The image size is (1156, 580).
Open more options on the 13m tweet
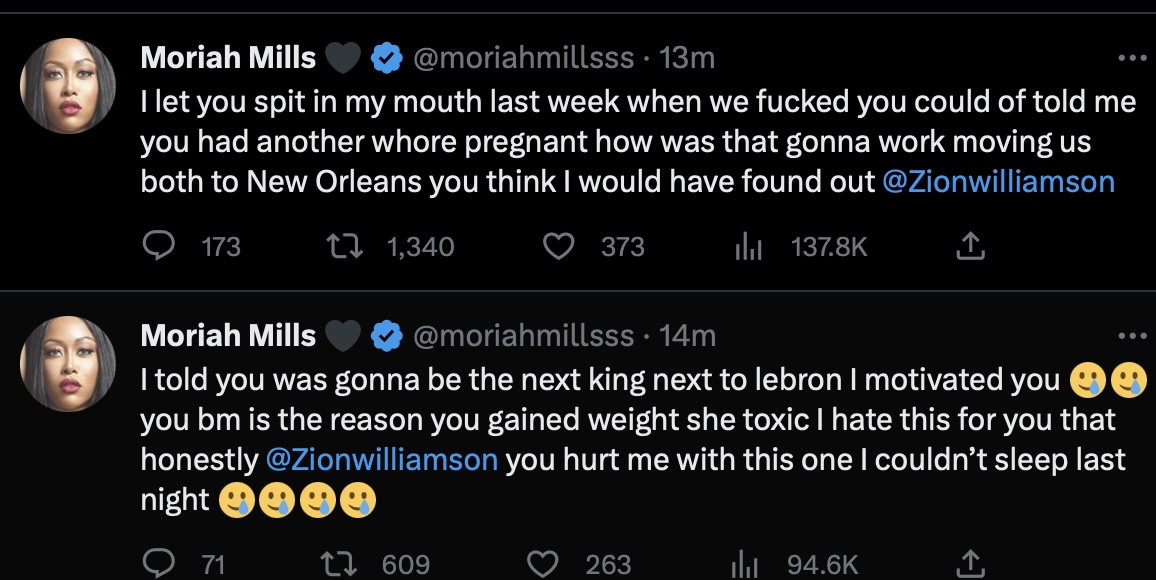coord(1132,59)
